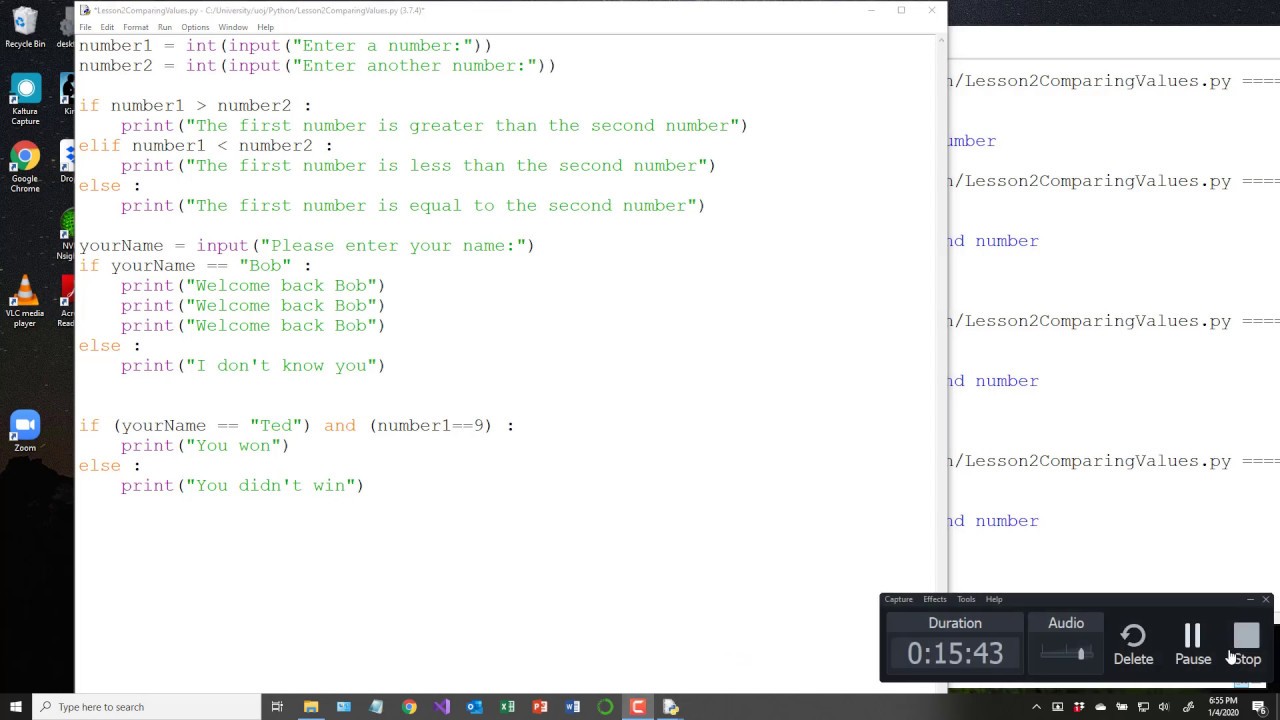Click 'print("You didn't win")' line

(243, 485)
